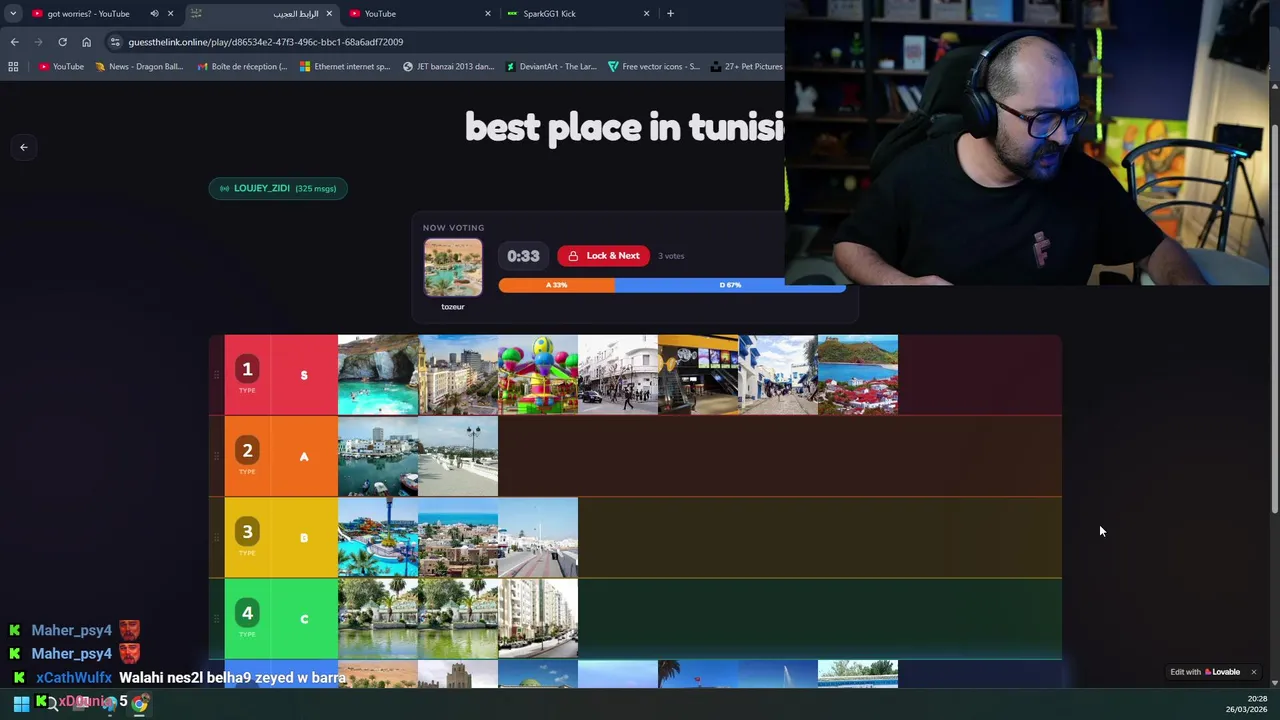
Task: Click the blue D 67% vote bar
Action: point(730,285)
